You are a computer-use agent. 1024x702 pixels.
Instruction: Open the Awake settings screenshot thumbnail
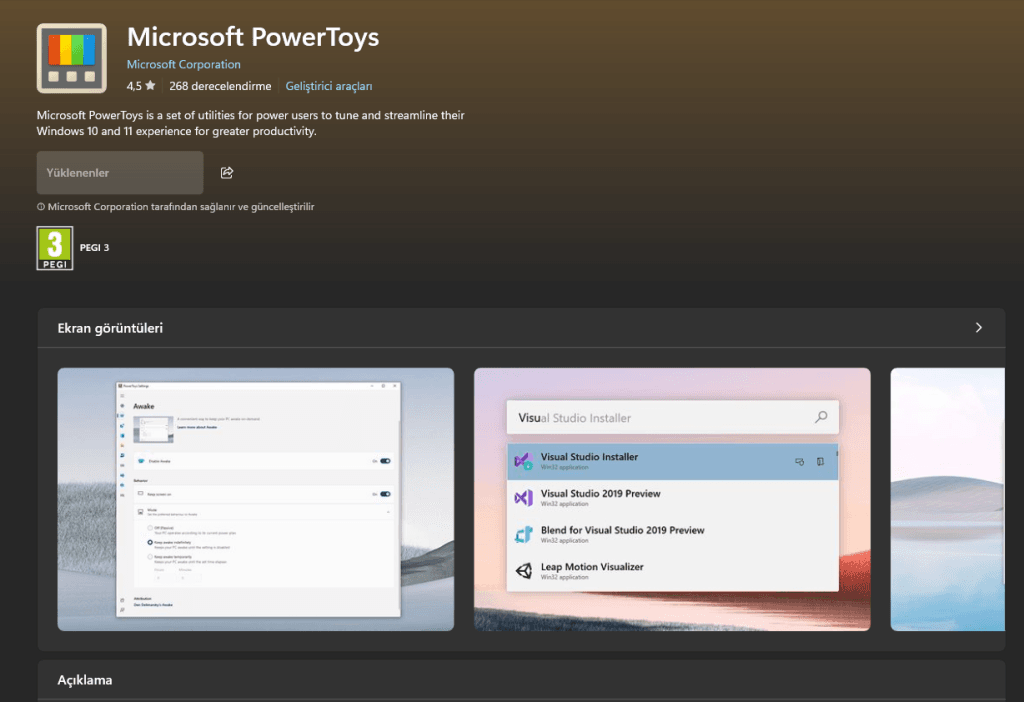pos(256,500)
